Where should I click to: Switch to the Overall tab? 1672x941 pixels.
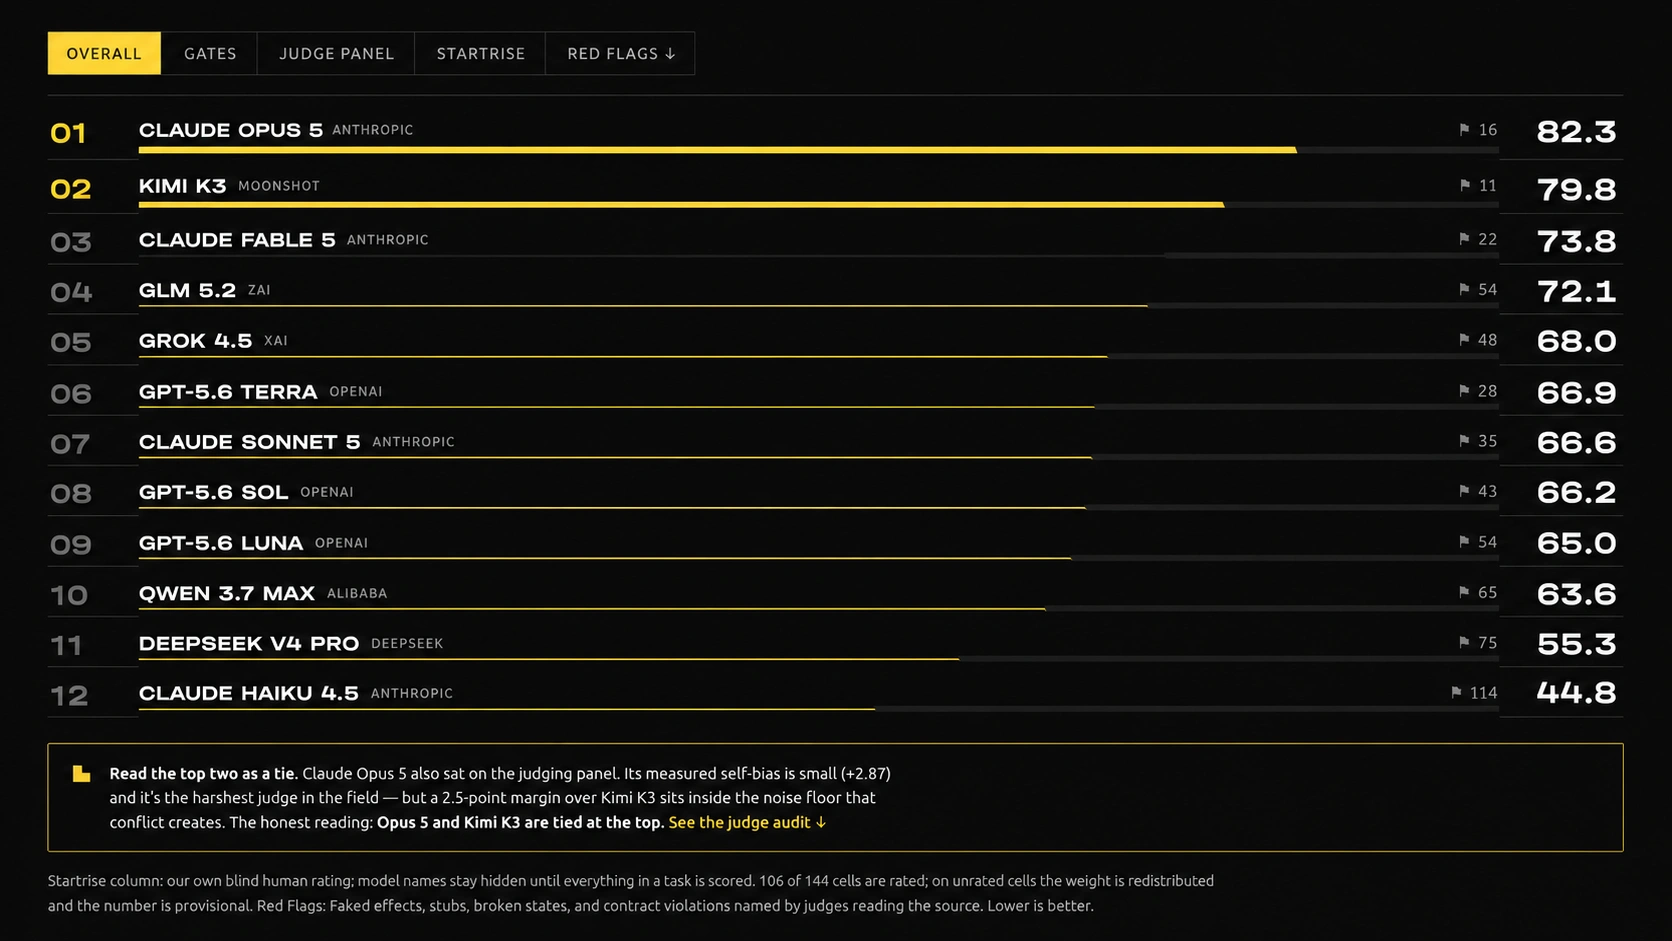tap(104, 54)
